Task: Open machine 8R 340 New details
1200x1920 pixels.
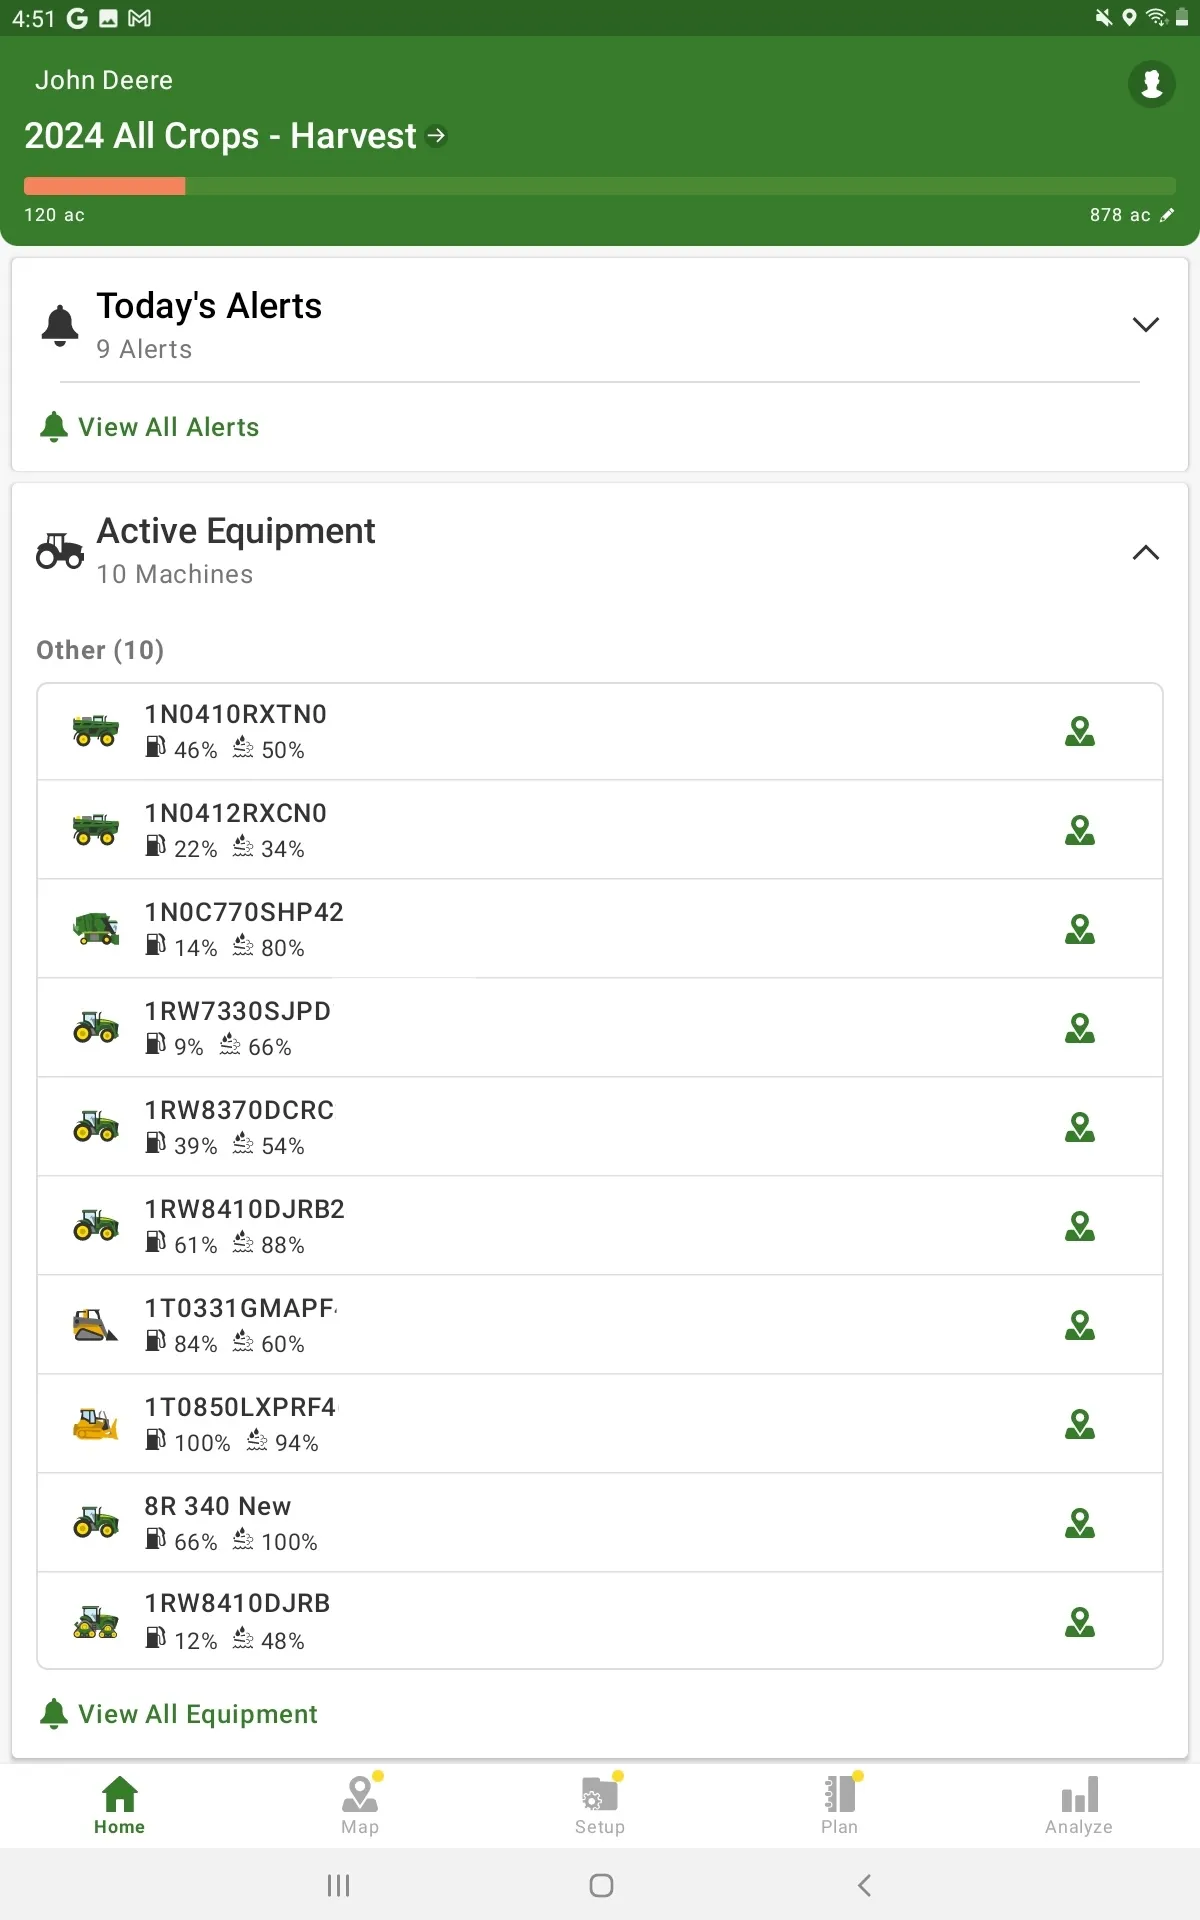Action: click(600, 1523)
